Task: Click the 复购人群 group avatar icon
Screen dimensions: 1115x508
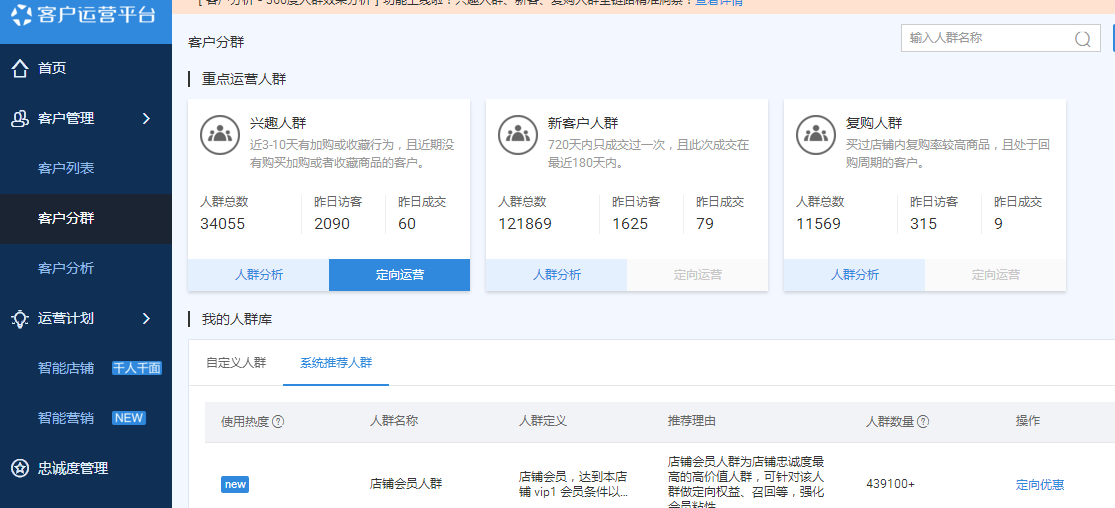Action: pos(816,135)
